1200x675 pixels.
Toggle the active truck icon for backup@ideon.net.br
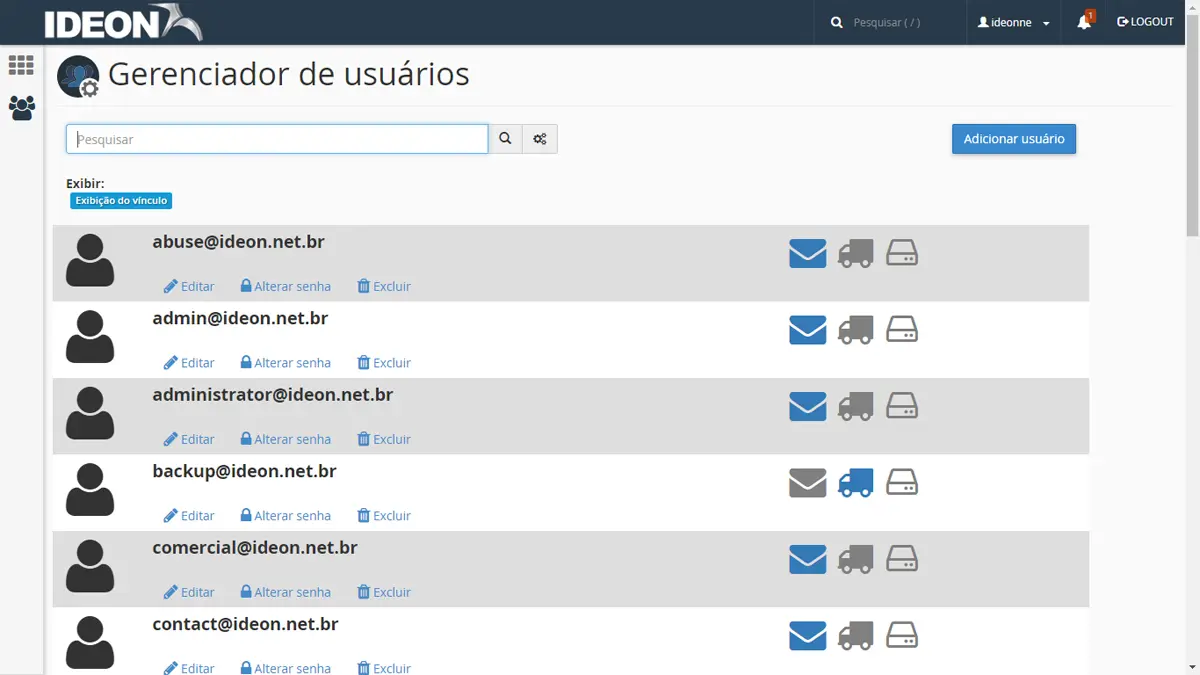tap(855, 483)
